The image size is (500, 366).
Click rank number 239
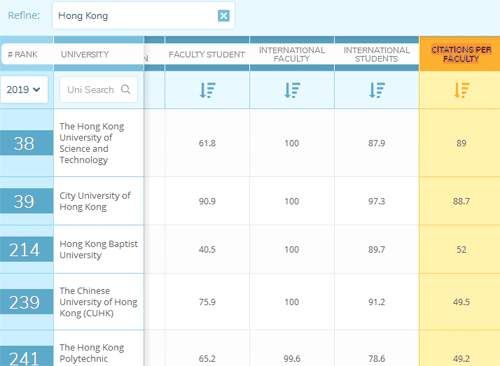pos(24,302)
